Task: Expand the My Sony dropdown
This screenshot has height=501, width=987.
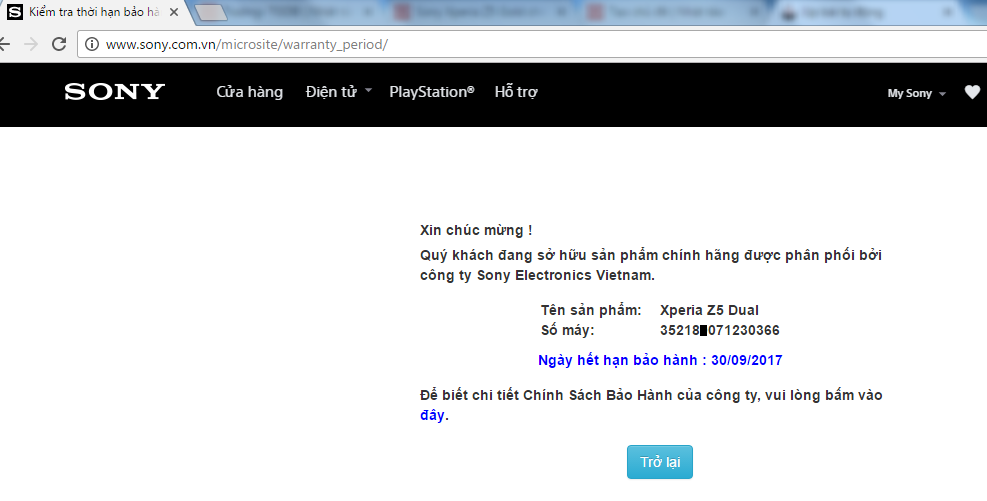Action: click(x=916, y=93)
